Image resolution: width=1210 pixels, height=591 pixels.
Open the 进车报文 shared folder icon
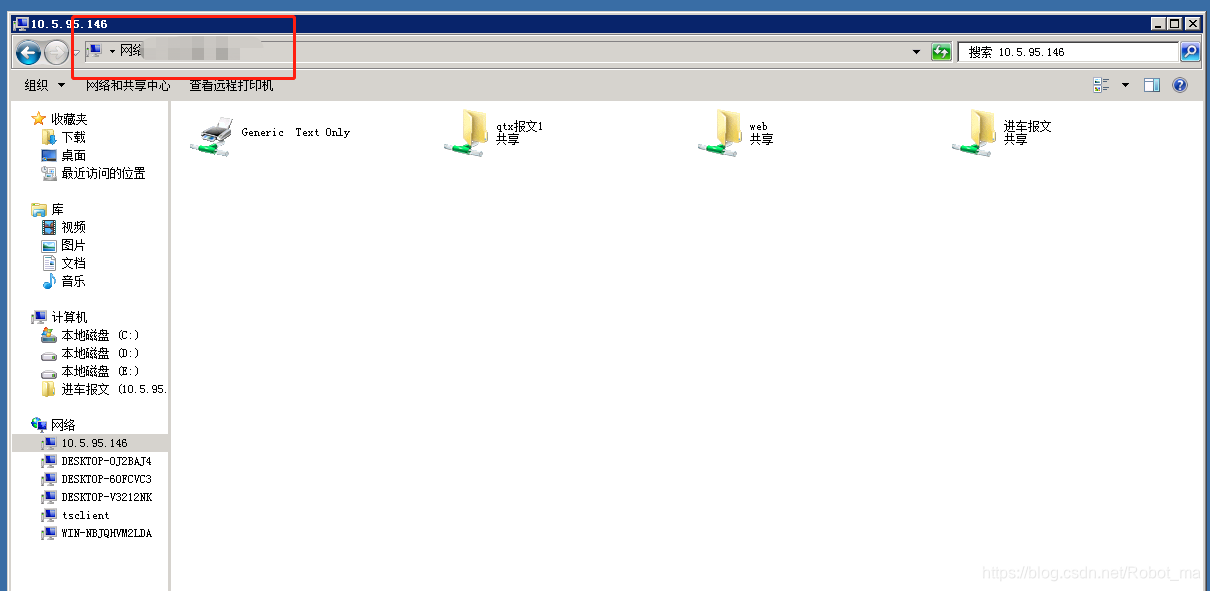click(x=974, y=133)
